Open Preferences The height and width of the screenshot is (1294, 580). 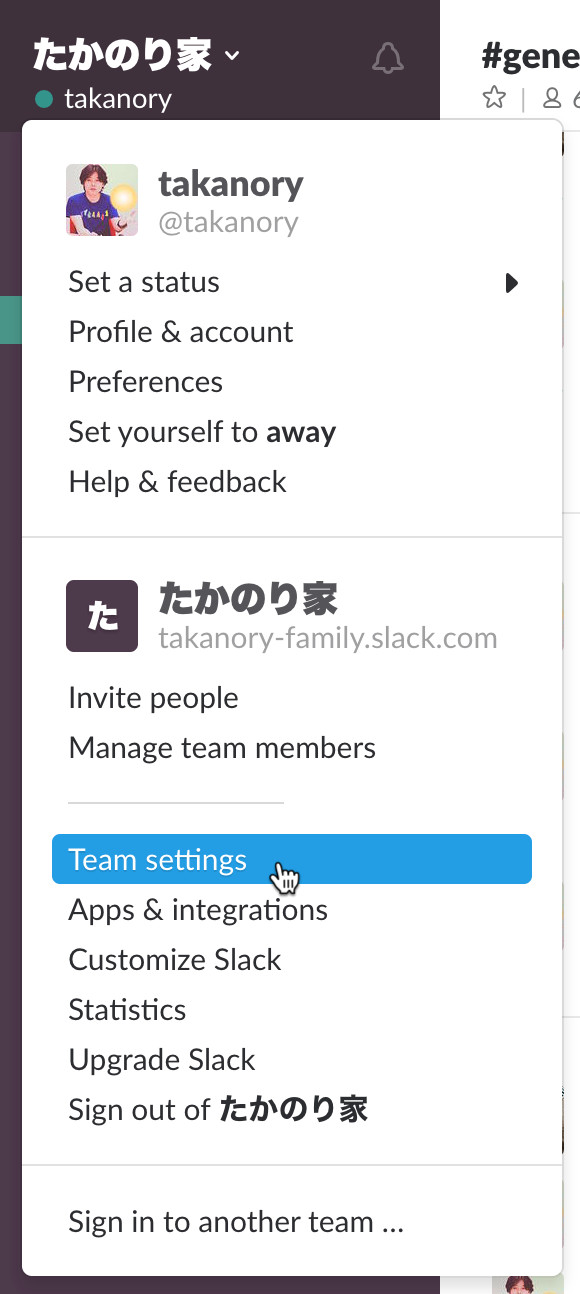coord(146,382)
